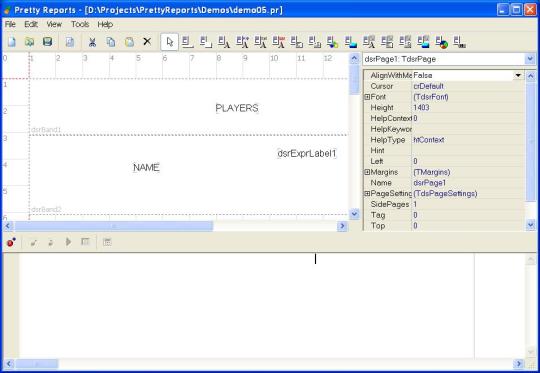Image resolution: width=540 pixels, height=373 pixels.
Task: Pick the component icon with a pie chart
Action: coord(441,42)
